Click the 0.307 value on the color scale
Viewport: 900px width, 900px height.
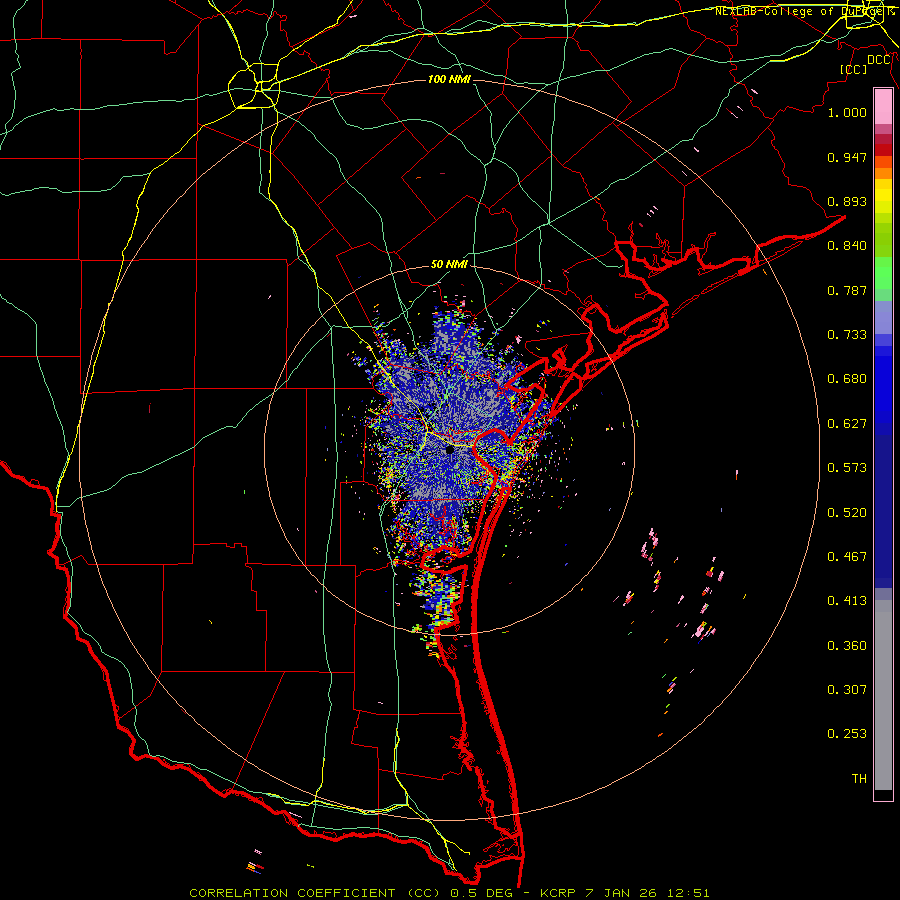click(x=847, y=690)
